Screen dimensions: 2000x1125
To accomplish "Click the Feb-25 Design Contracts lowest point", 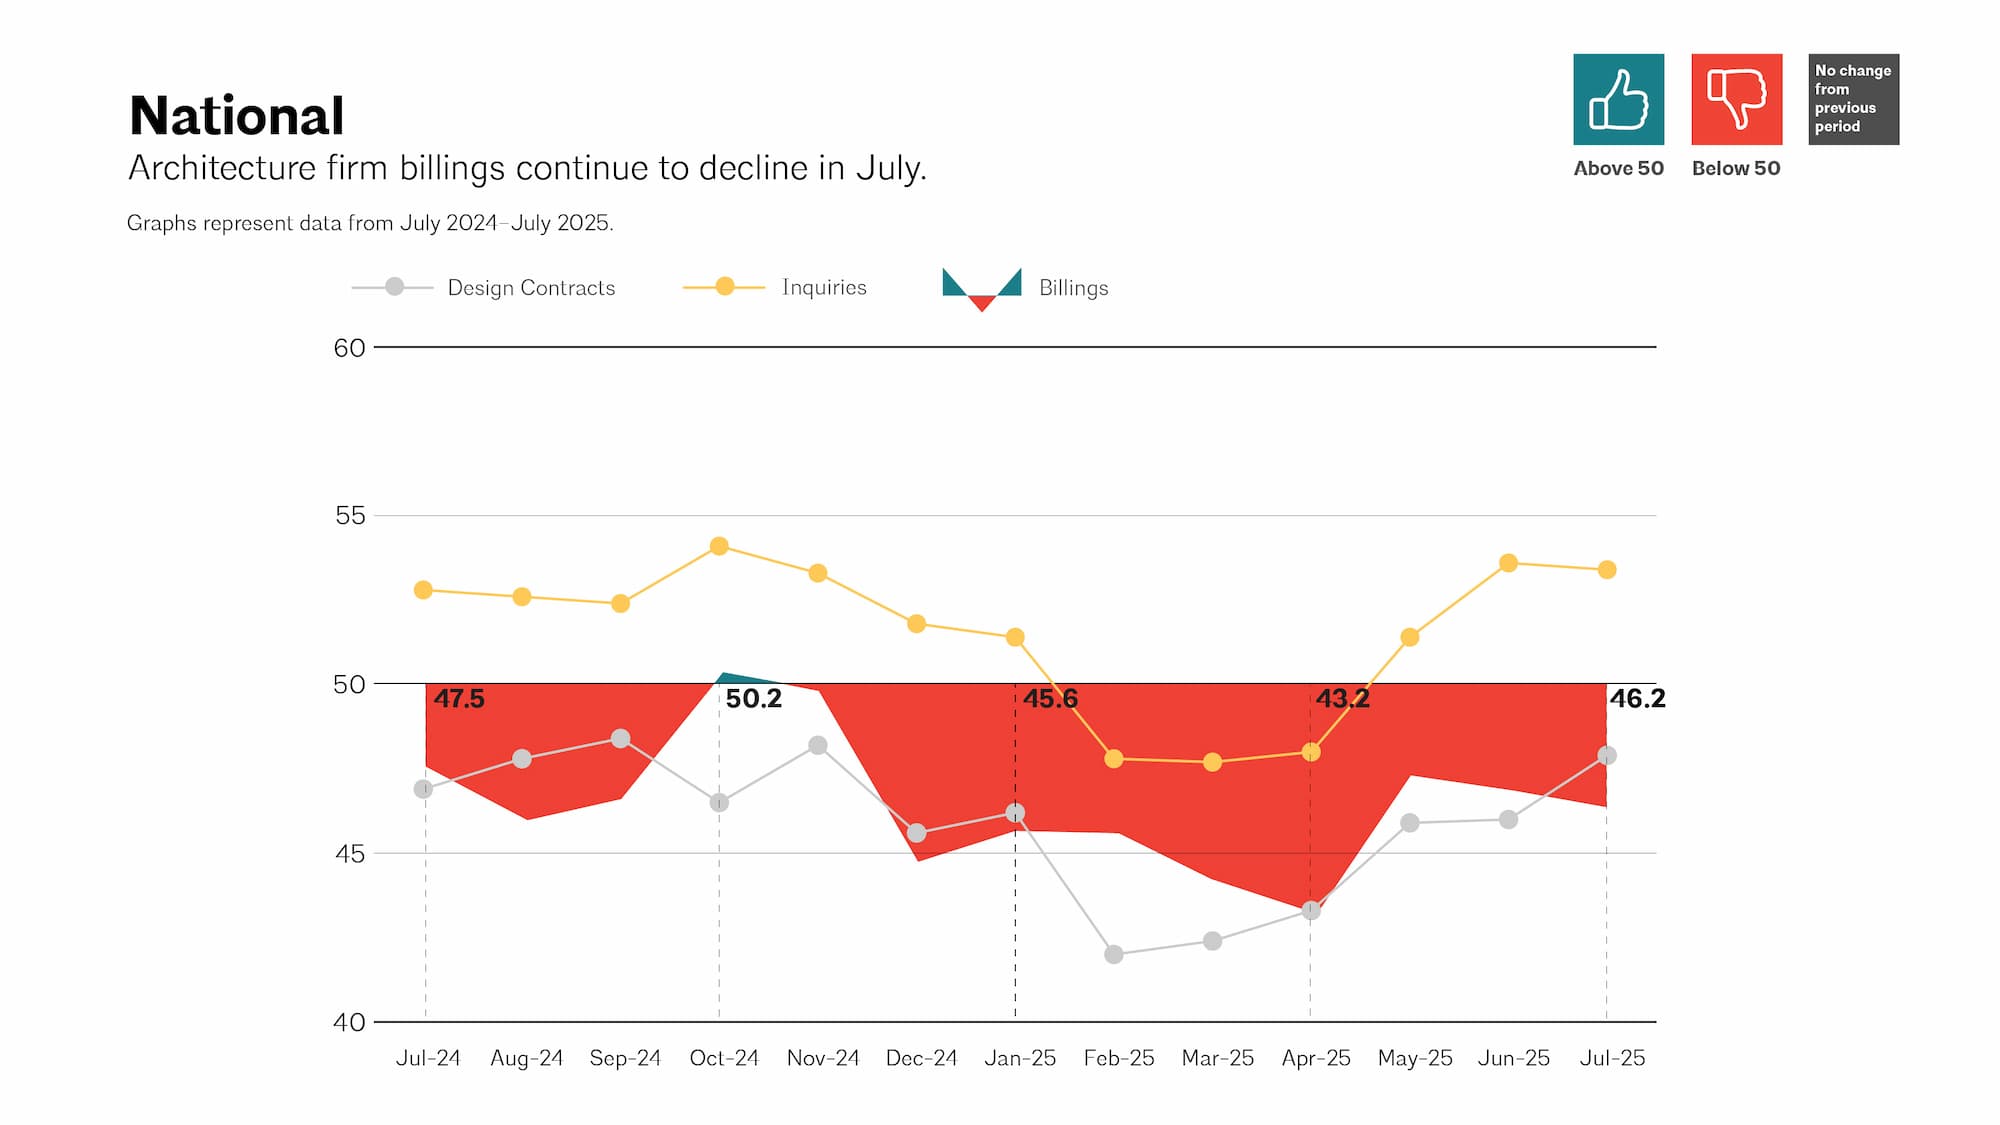I will point(1114,954).
